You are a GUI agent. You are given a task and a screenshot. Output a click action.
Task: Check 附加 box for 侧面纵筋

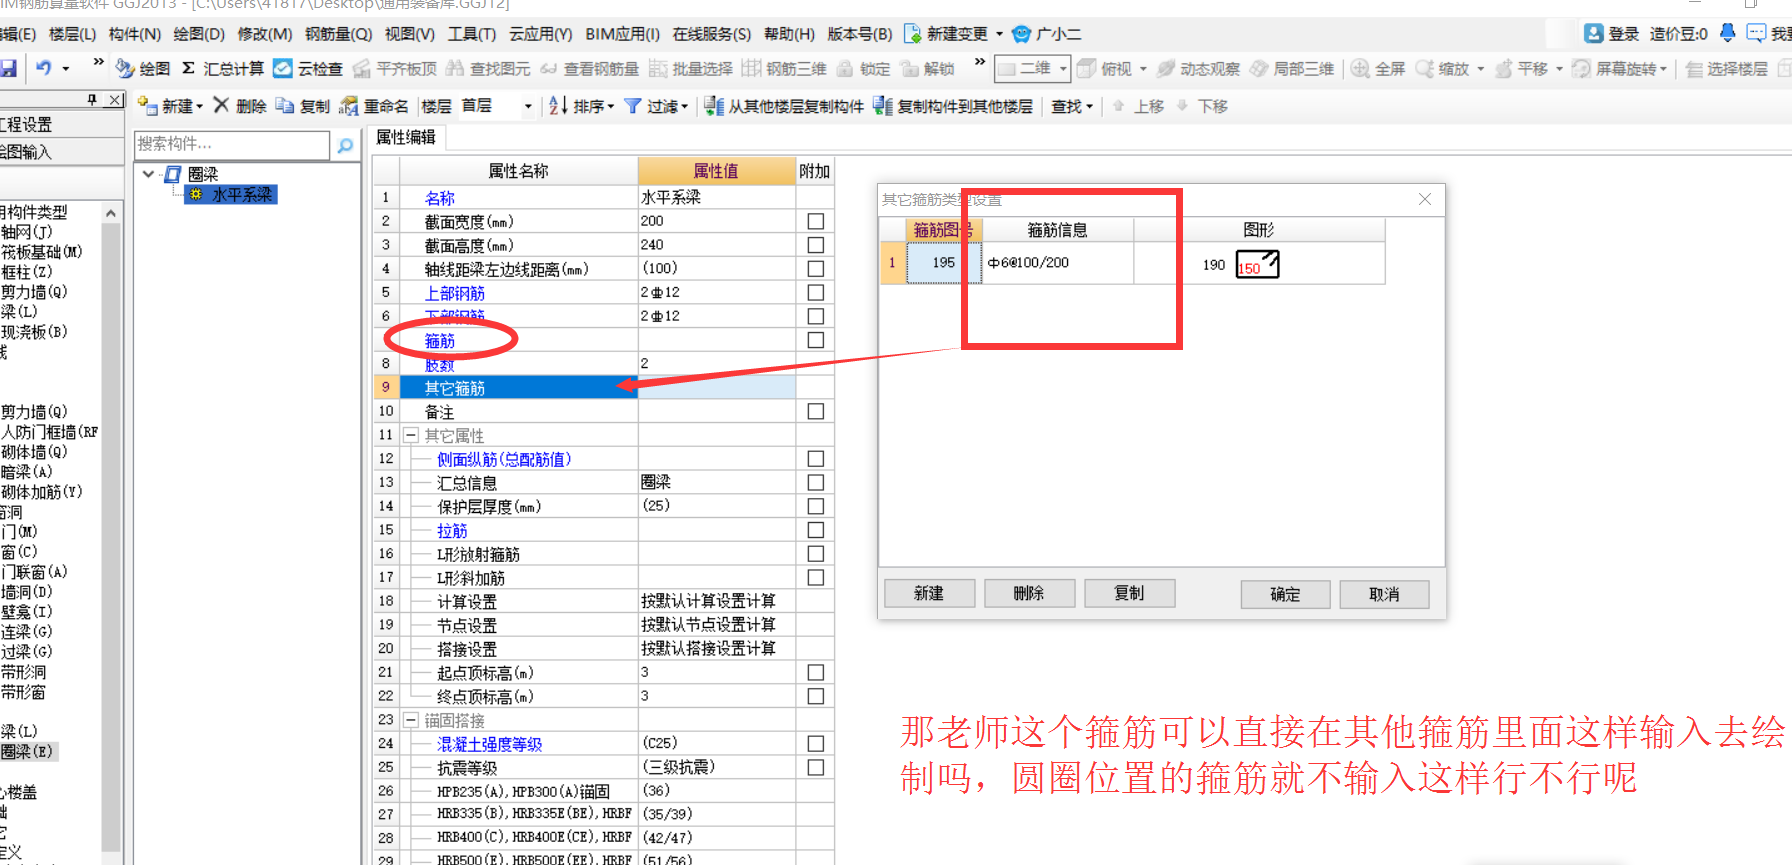tap(816, 459)
